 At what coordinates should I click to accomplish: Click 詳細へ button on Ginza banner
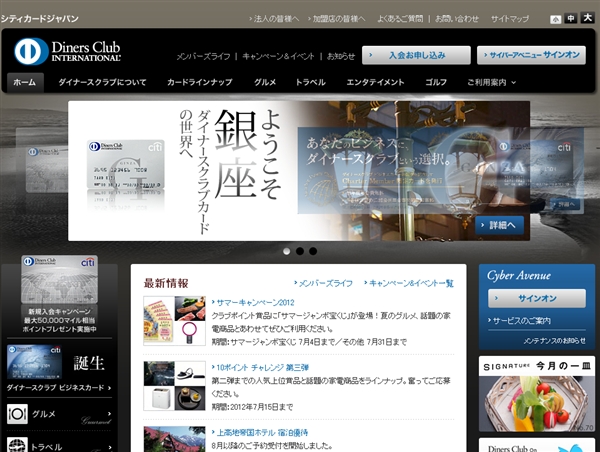[x=499, y=225]
